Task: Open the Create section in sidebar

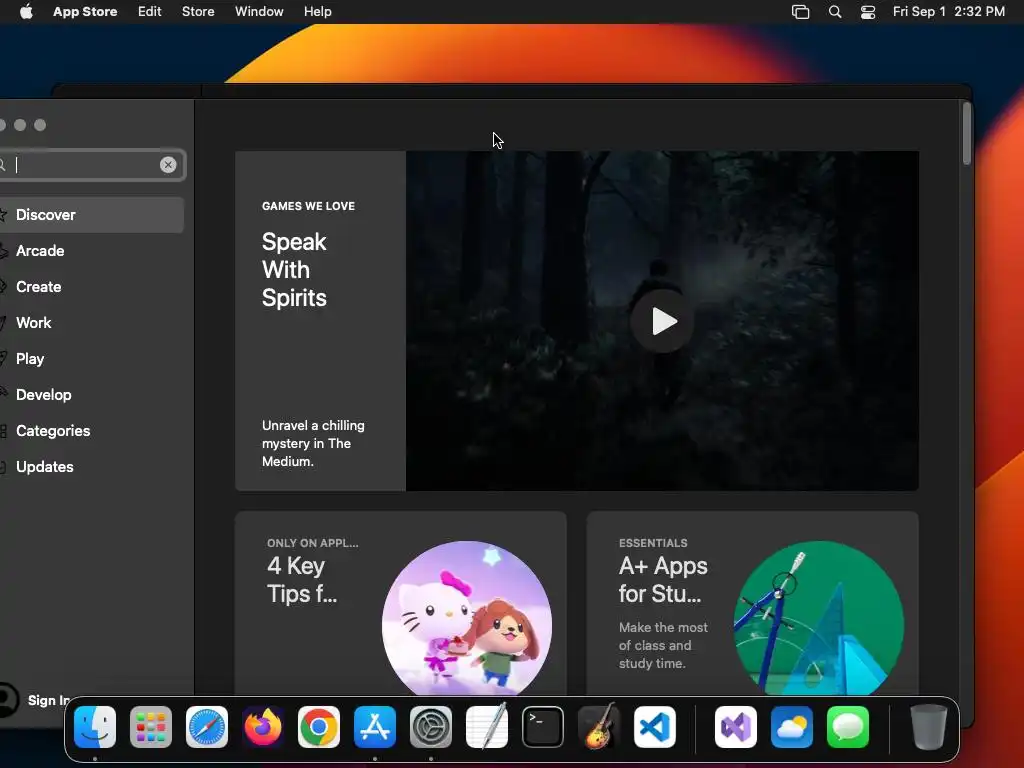Action: (x=91, y=287)
